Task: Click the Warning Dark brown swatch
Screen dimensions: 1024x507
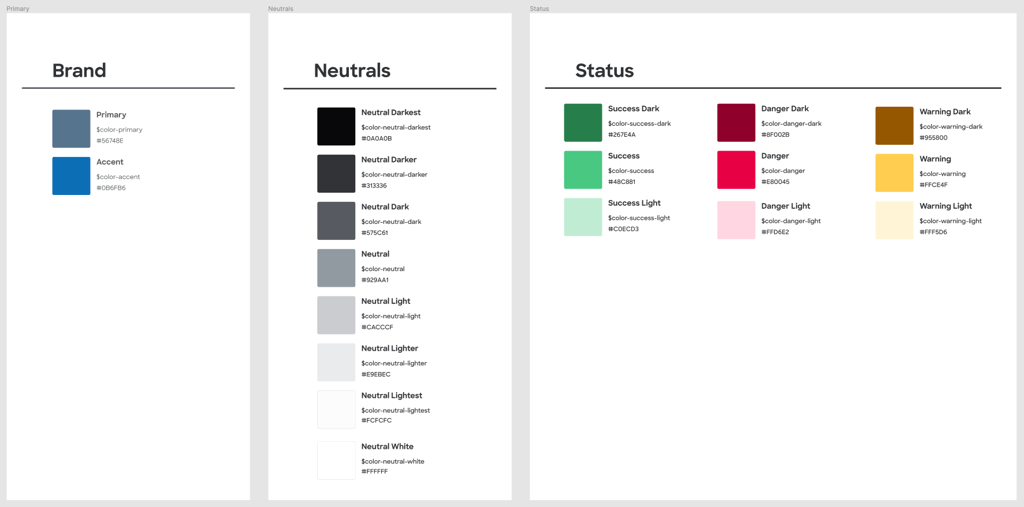Action: pyautogui.click(x=894, y=126)
